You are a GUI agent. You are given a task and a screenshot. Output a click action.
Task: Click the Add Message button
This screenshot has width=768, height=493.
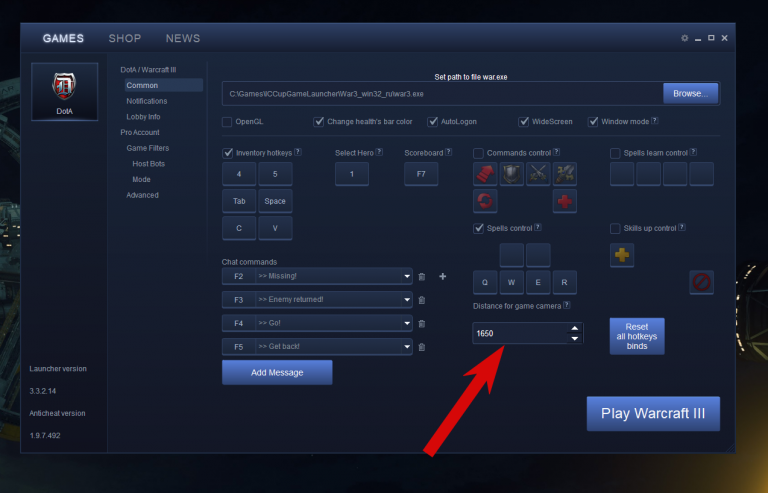pyautogui.click(x=277, y=373)
